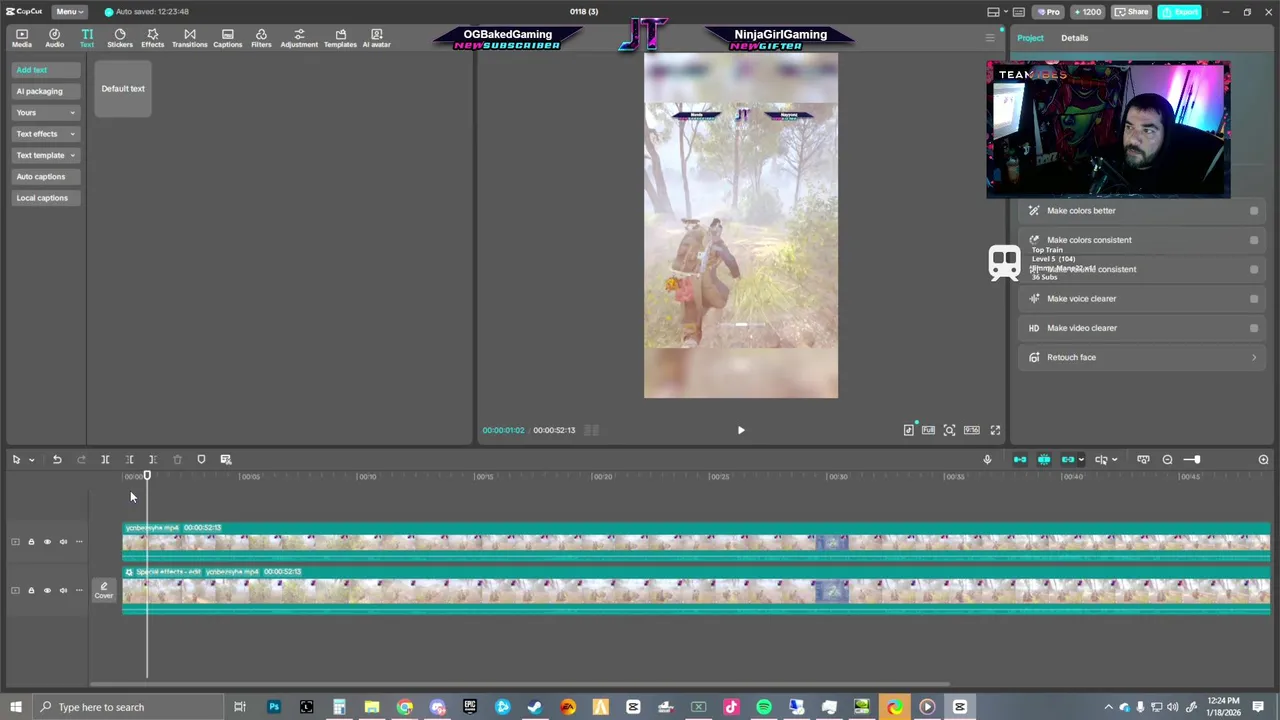Screen dimensions: 1280x720
Task: Toggle main track magnet on timeline
Action: (x=1020, y=459)
